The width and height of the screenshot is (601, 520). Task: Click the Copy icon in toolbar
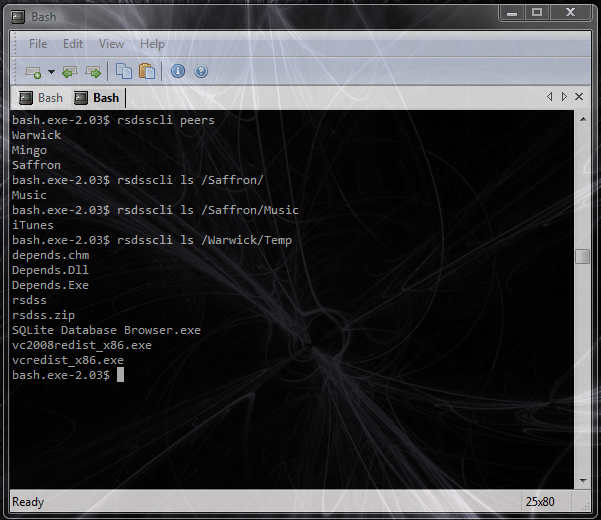(124, 71)
